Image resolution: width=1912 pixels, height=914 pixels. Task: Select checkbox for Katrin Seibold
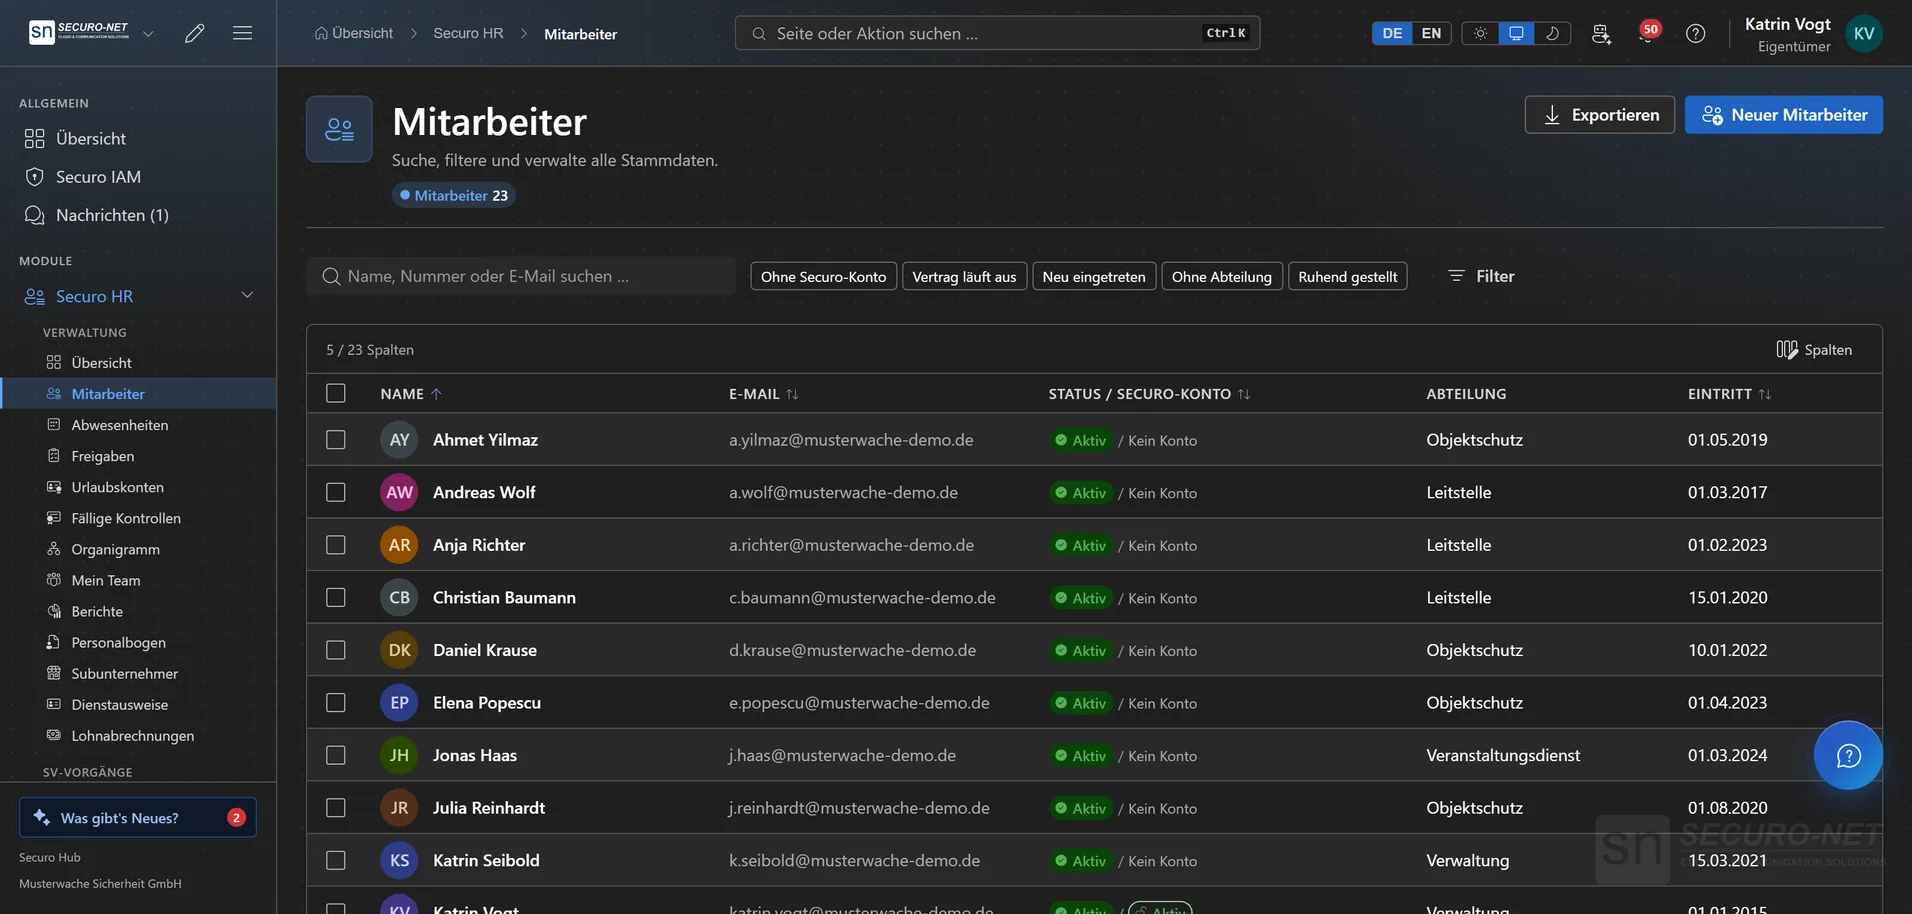(336, 860)
